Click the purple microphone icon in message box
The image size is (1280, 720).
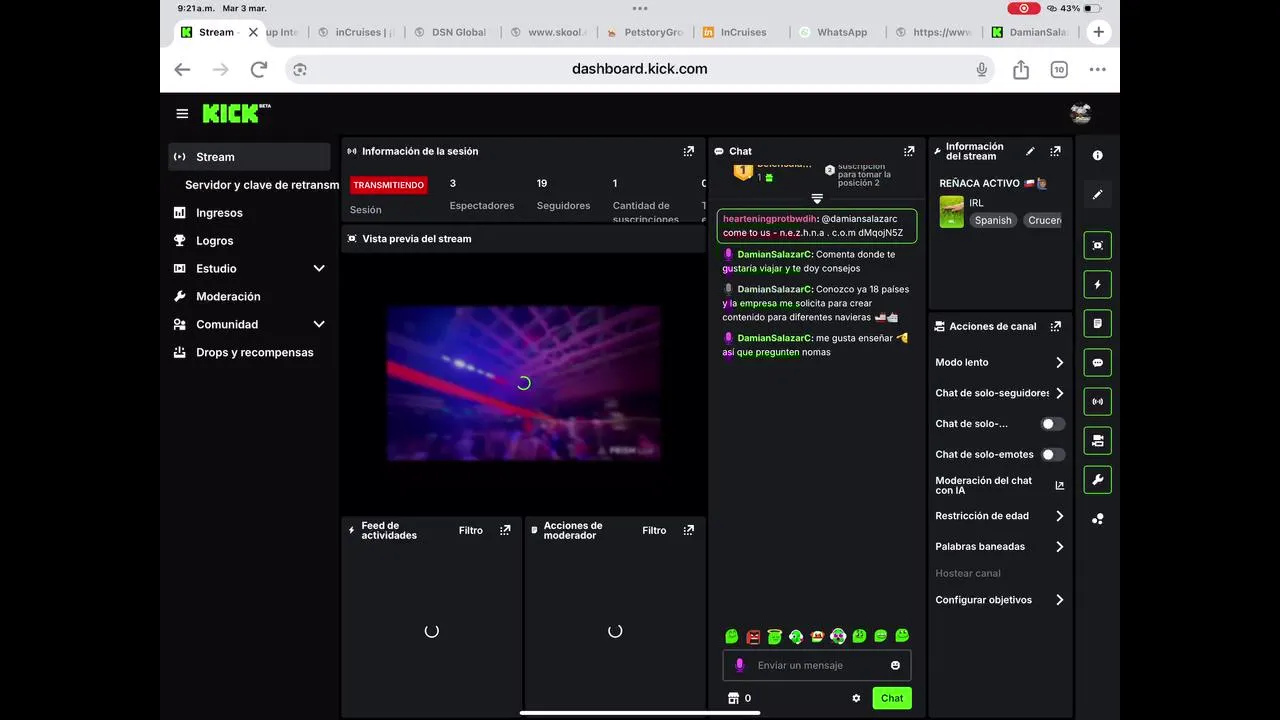click(740, 665)
